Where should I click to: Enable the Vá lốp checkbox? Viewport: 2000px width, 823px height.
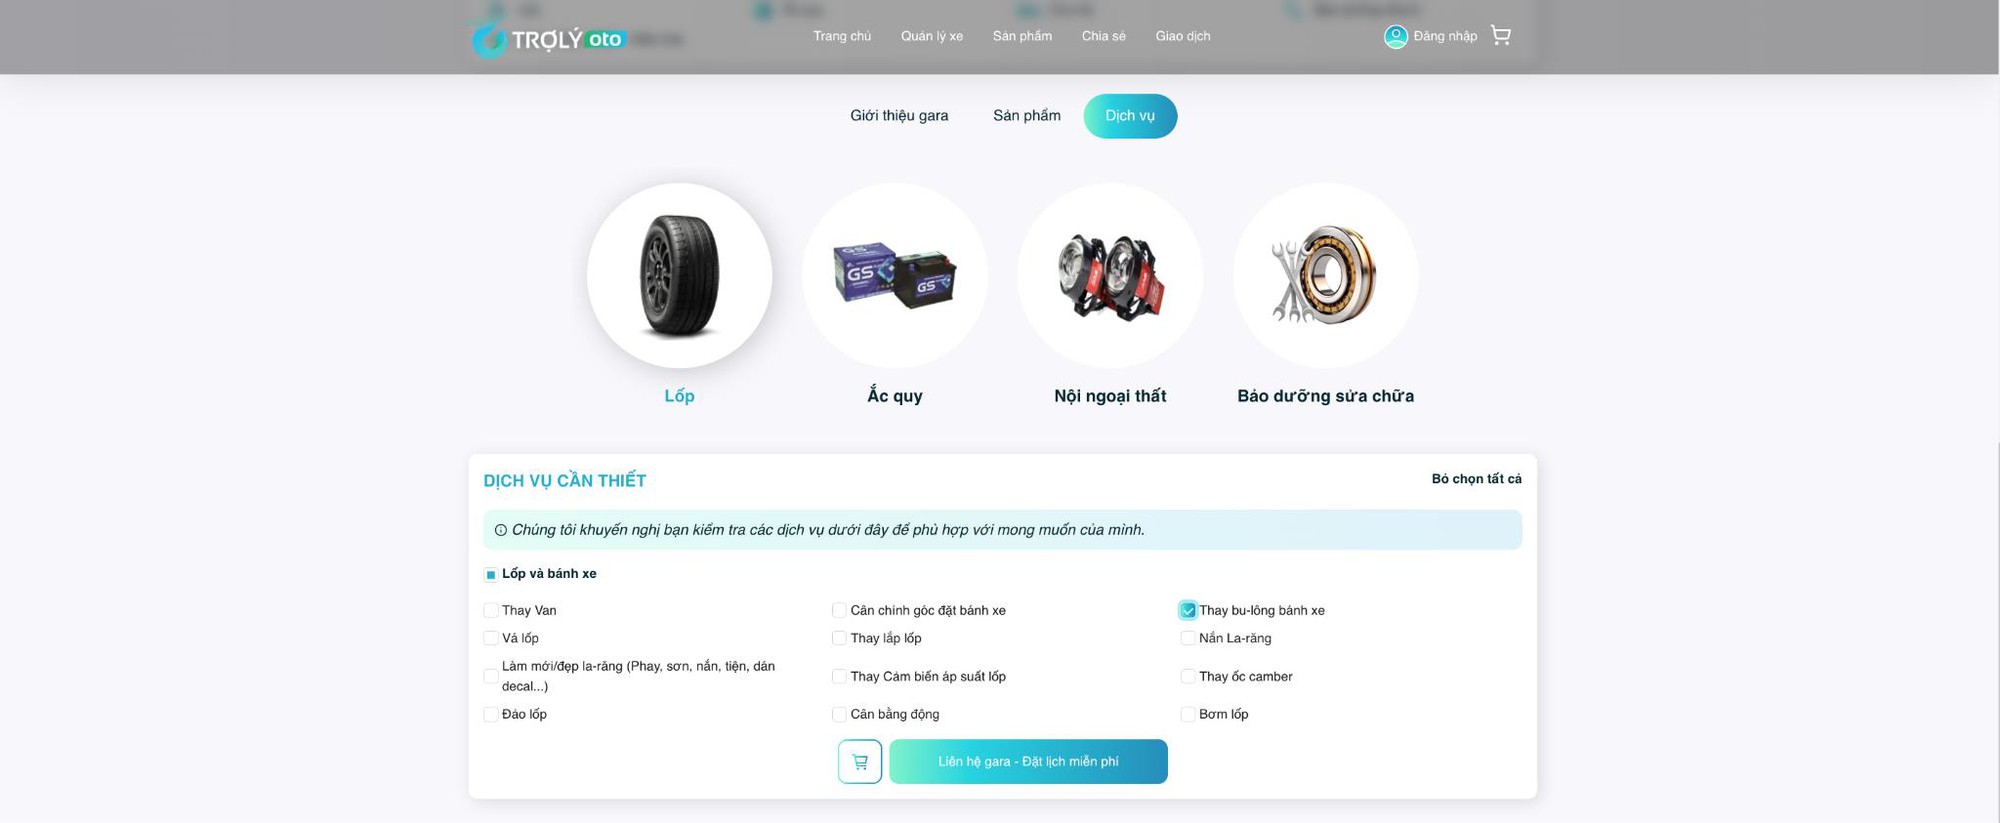point(491,638)
